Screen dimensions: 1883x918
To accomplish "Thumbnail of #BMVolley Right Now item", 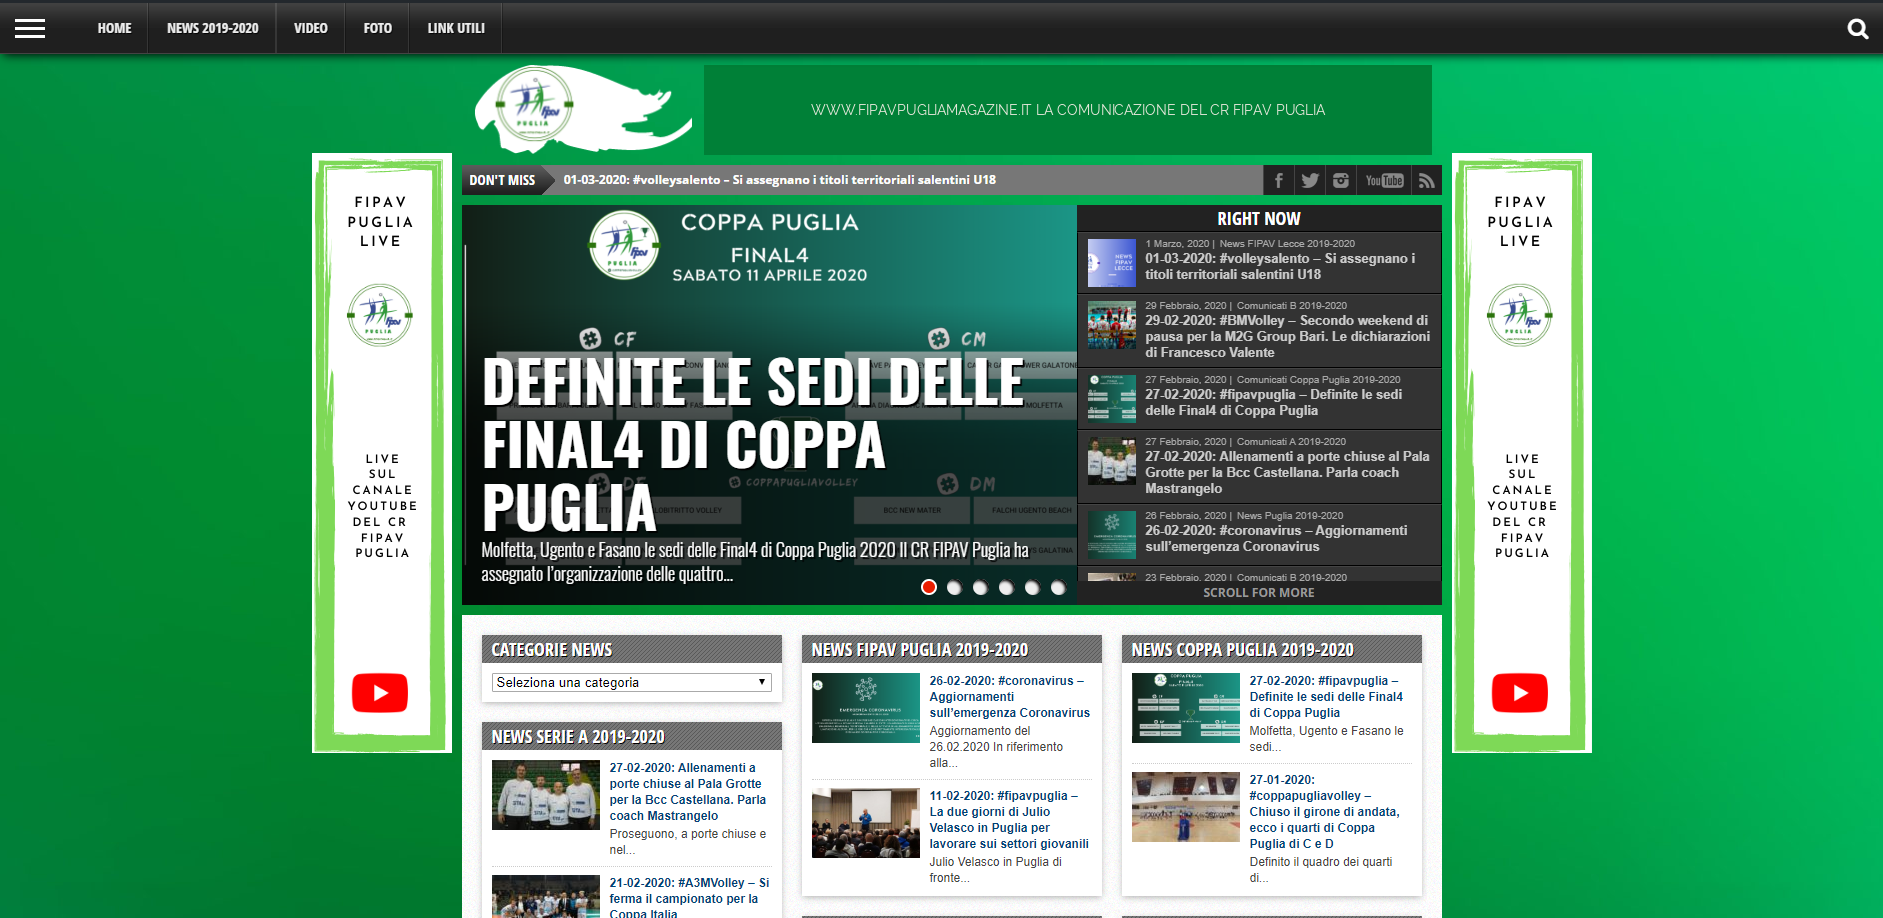I will (x=1111, y=325).
